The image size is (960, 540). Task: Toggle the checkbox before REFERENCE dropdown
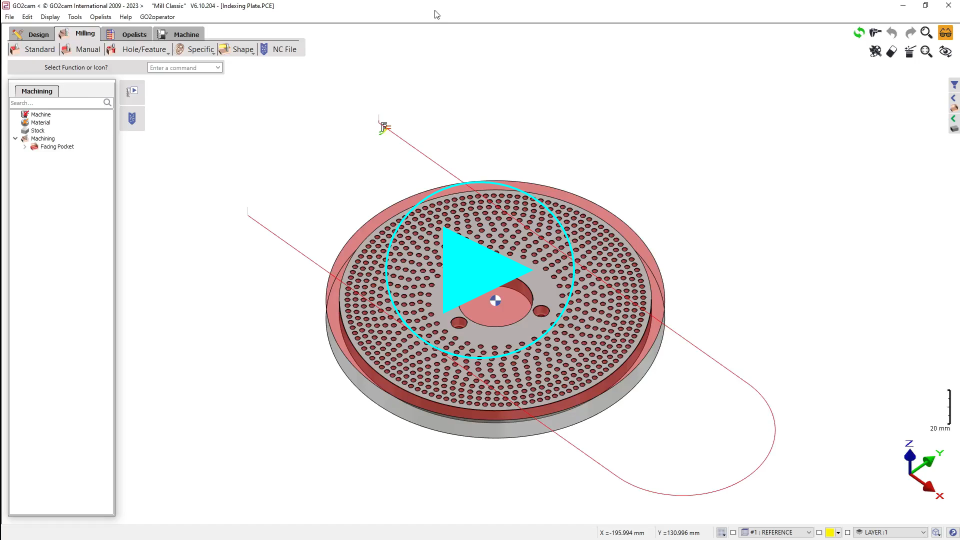(733, 532)
